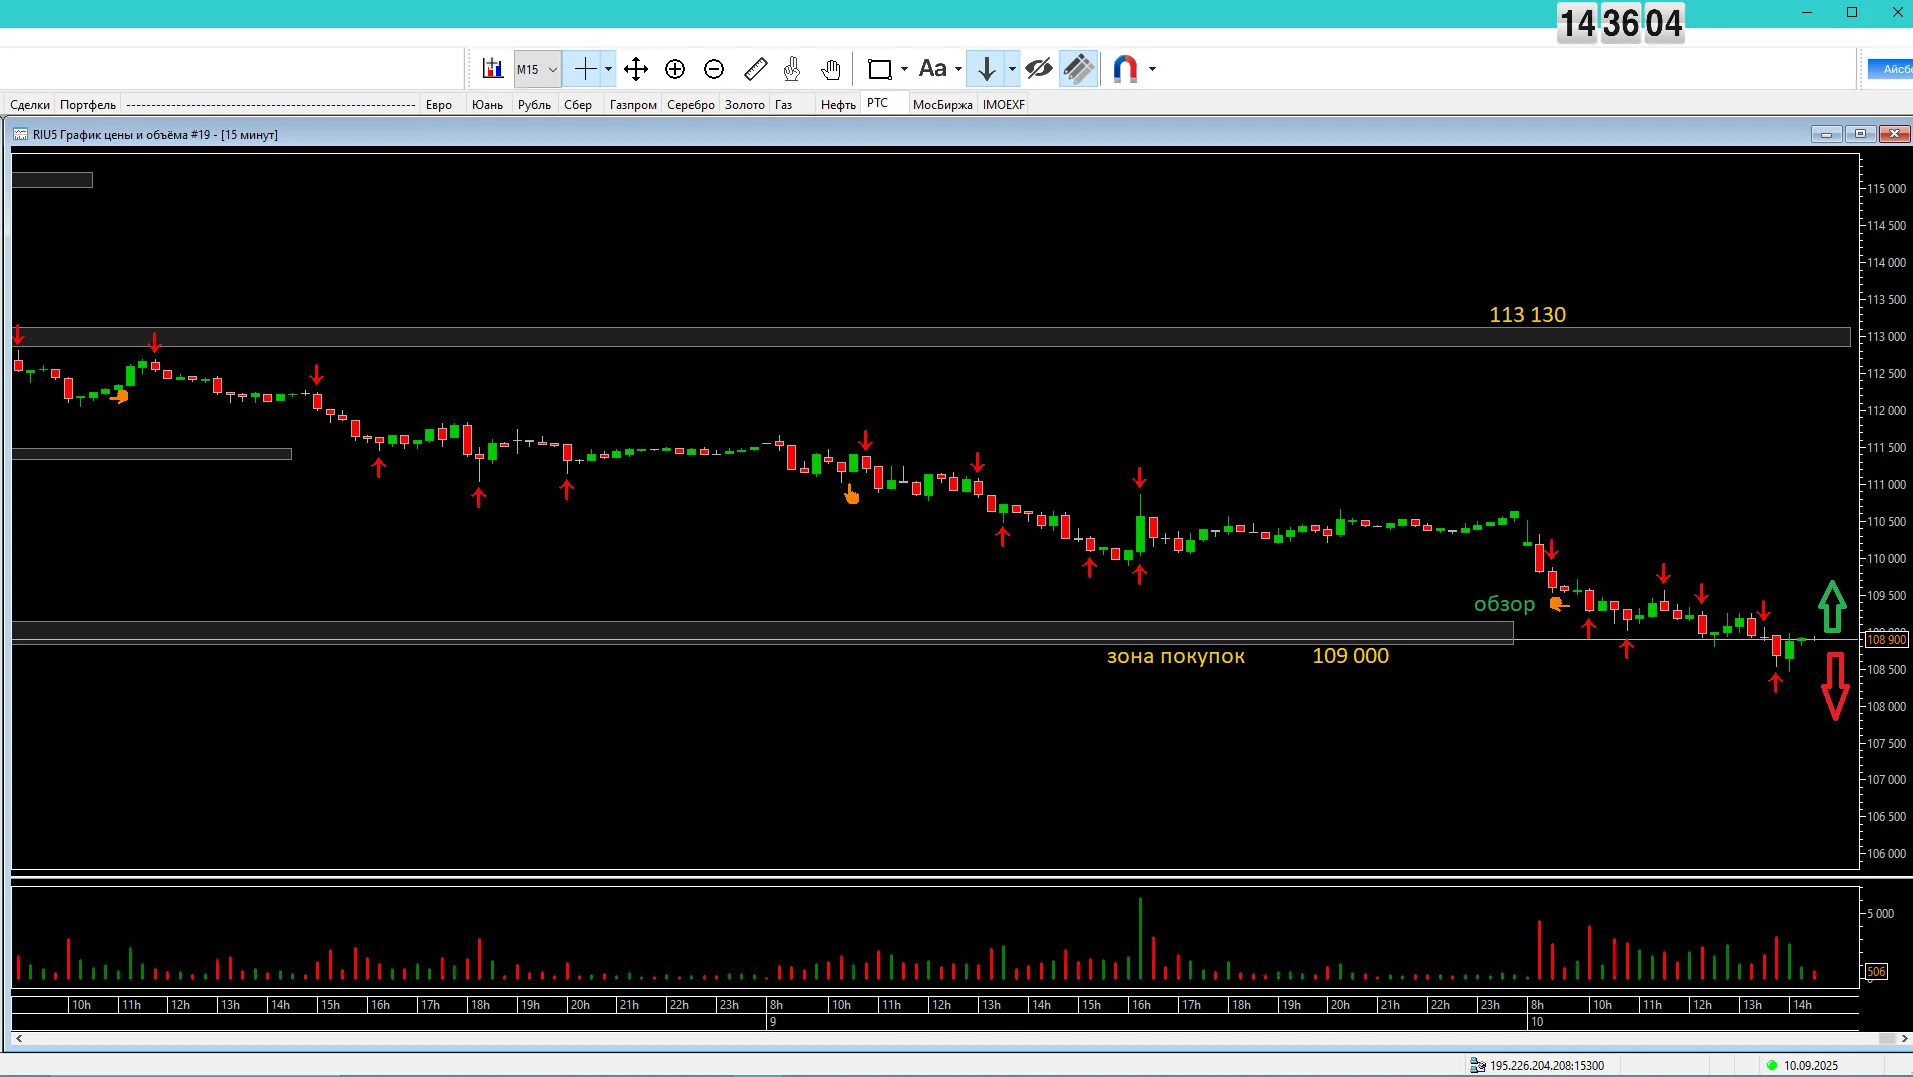The height and width of the screenshot is (1077, 1913).
Task: Open the M15 timeframe dropdown
Action: tap(537, 69)
